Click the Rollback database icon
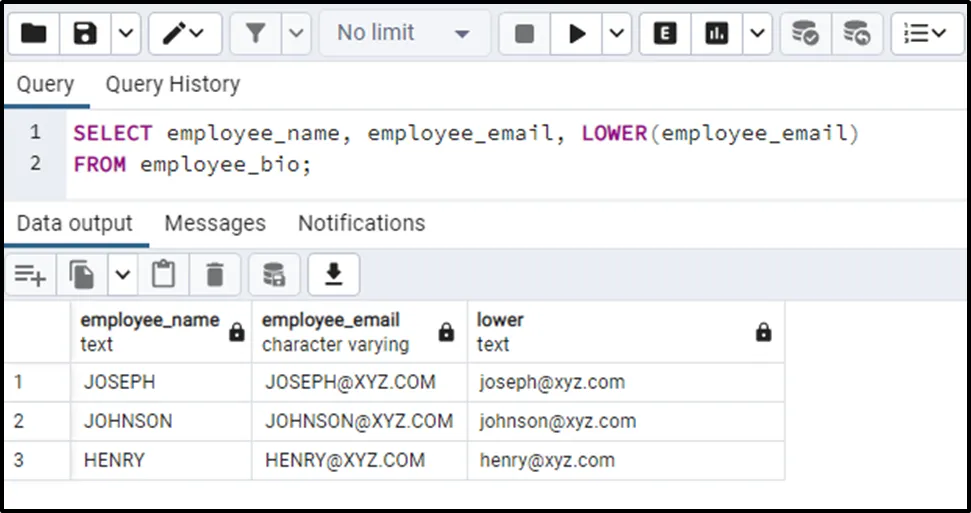The width and height of the screenshot is (971, 513). click(x=856, y=34)
